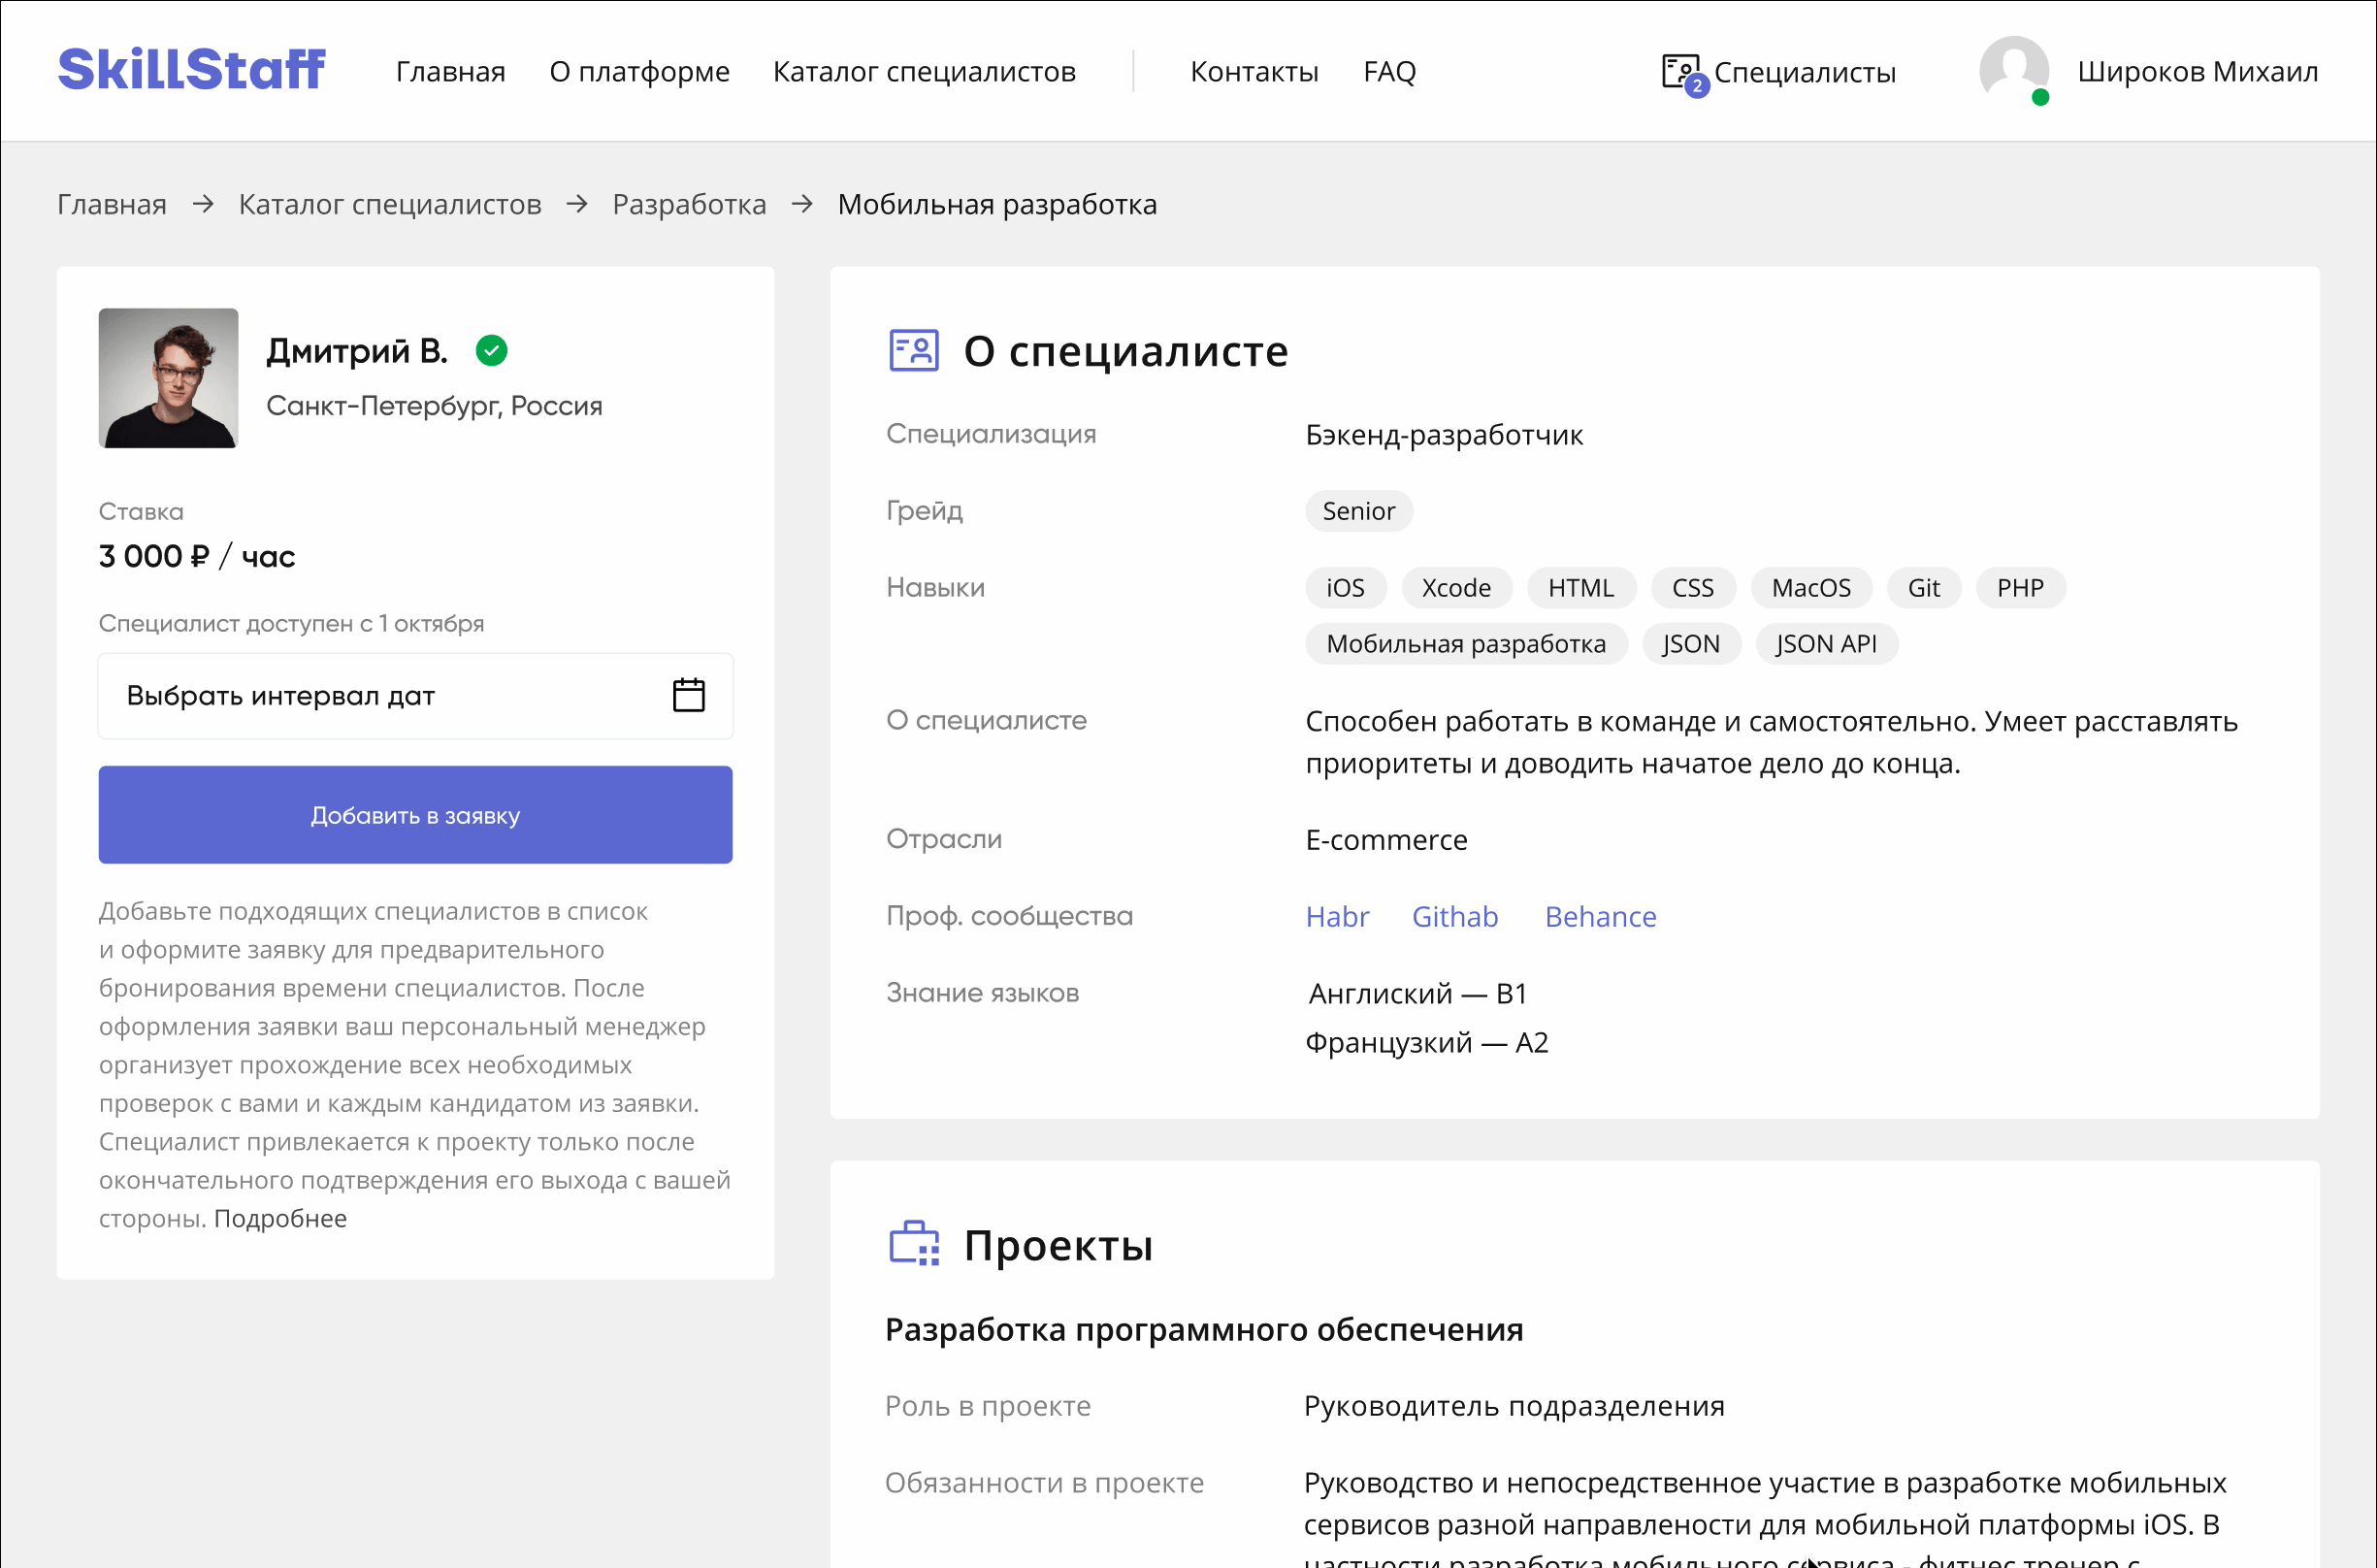Click the О специалисте section icon
The image size is (2377, 1568).
(x=914, y=351)
